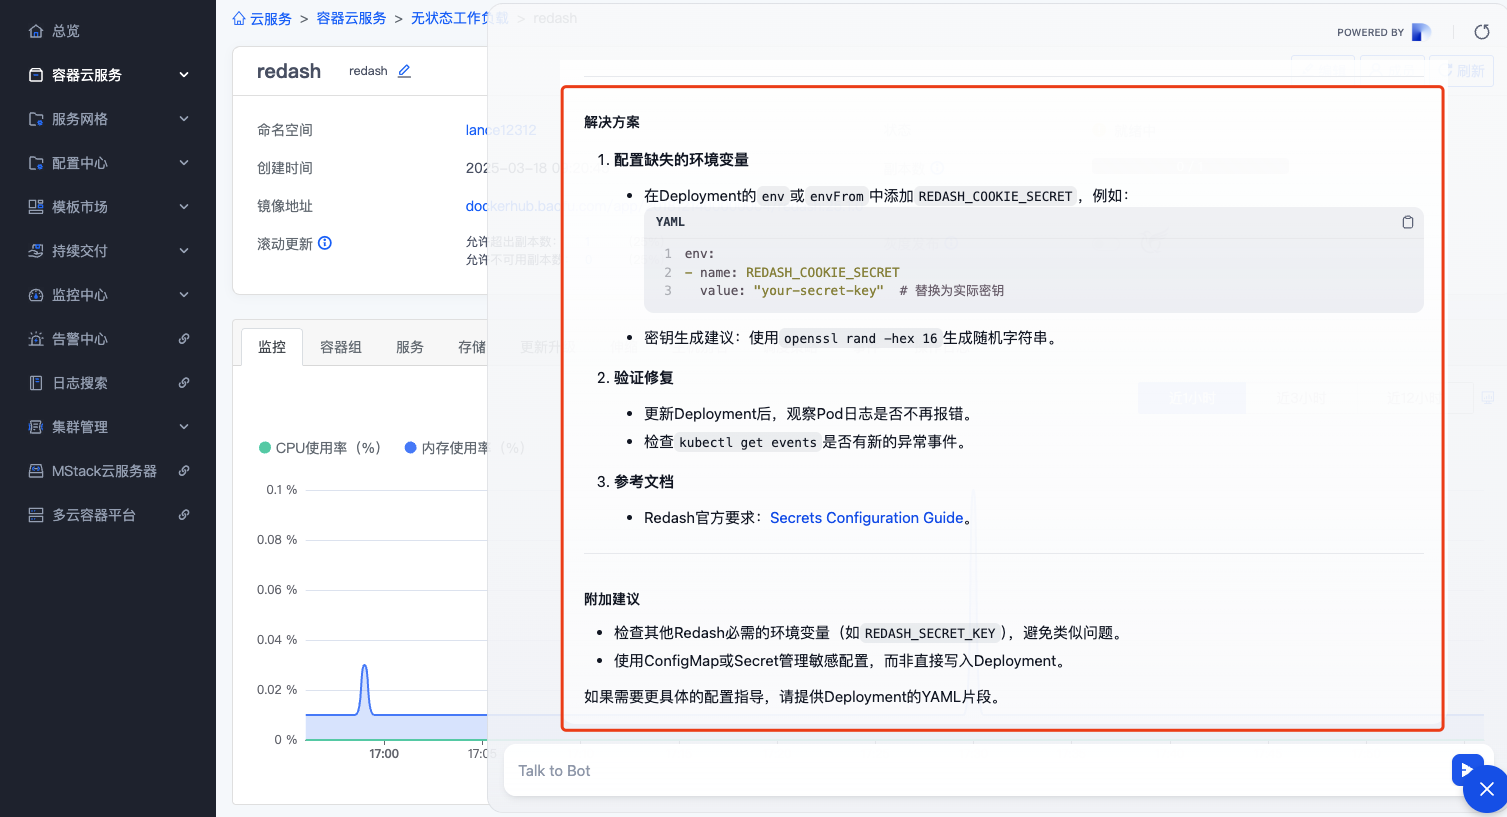Click the 创建时间 label
The image size is (1507, 817).
tap(285, 168)
